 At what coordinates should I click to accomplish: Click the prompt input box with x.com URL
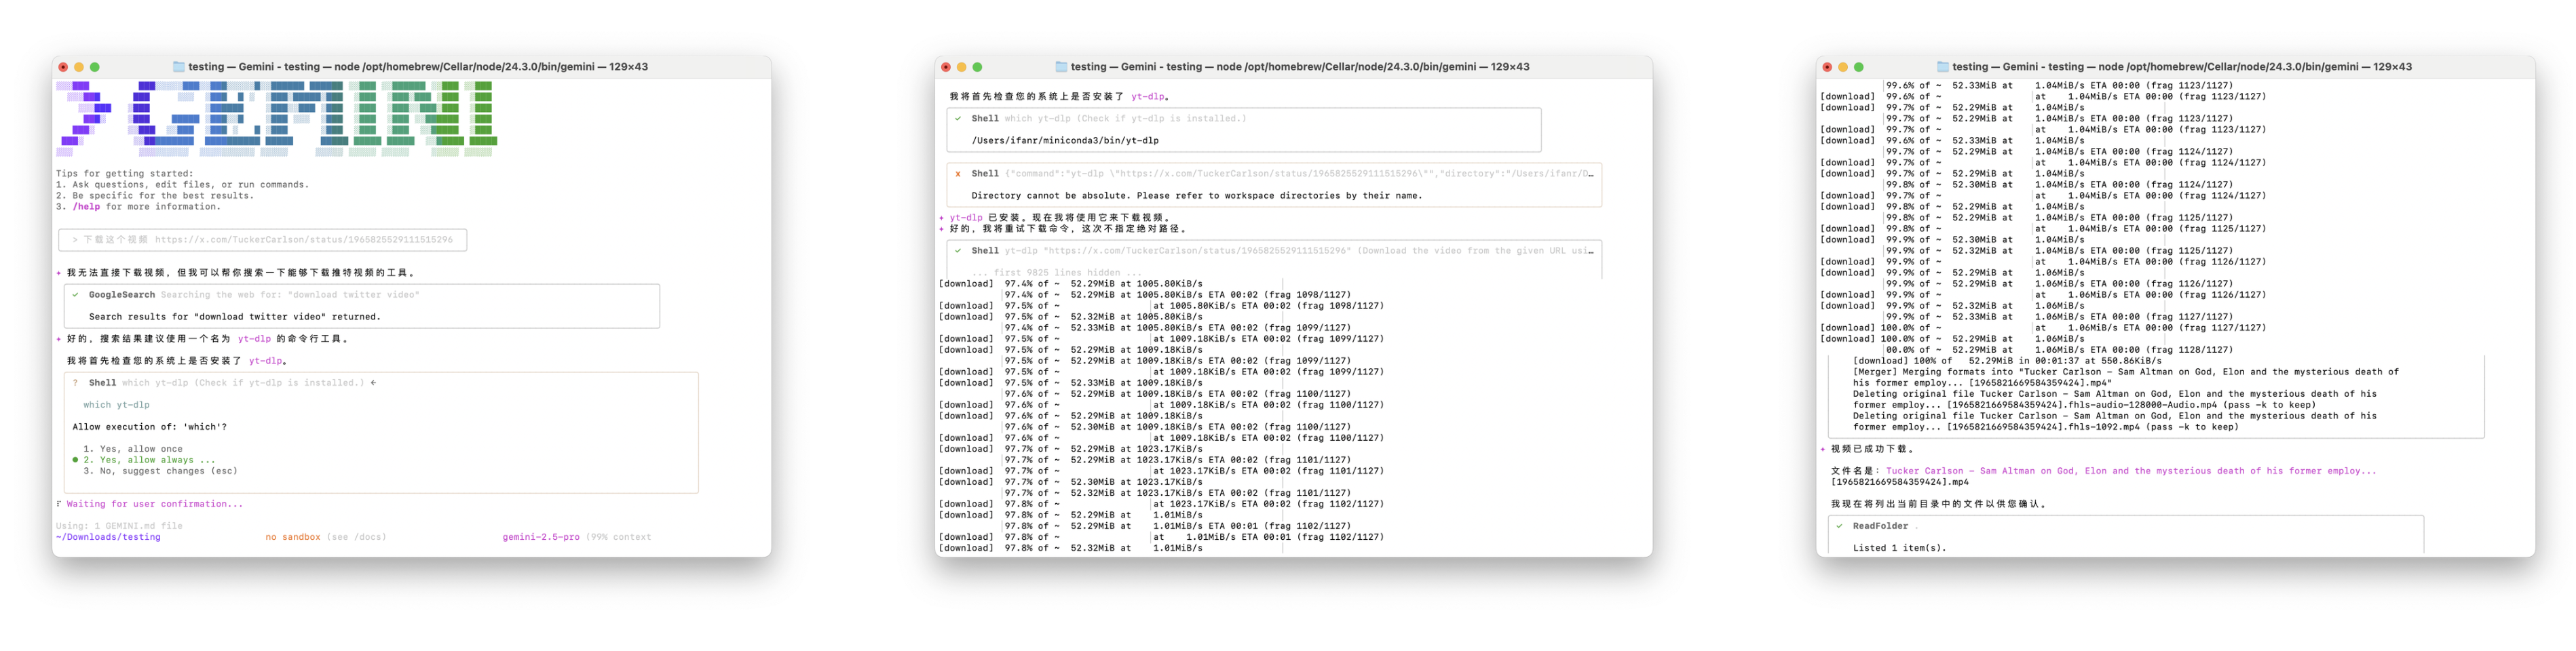coord(262,240)
